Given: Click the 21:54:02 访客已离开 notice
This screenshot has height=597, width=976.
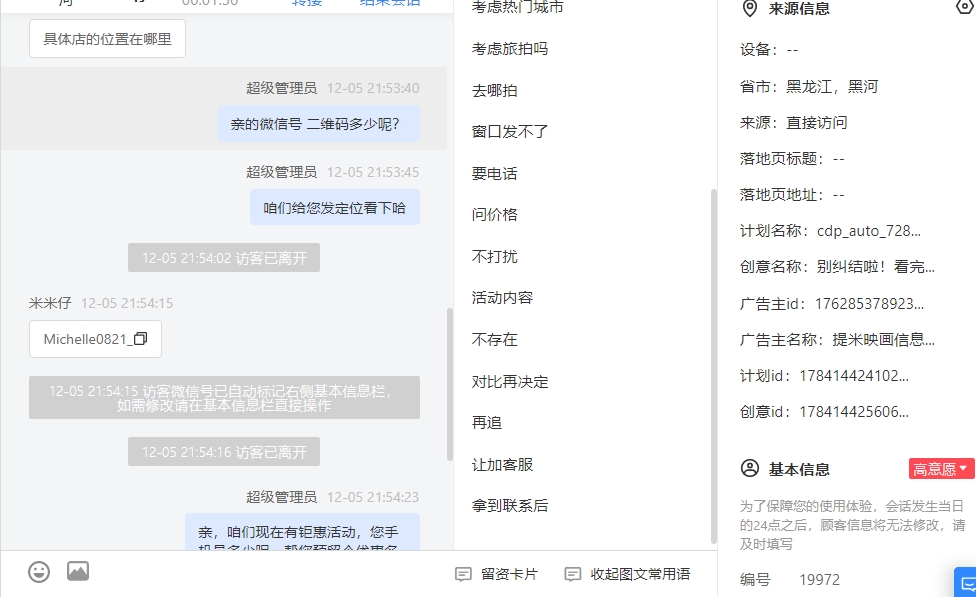Looking at the screenshot, I should (224, 258).
